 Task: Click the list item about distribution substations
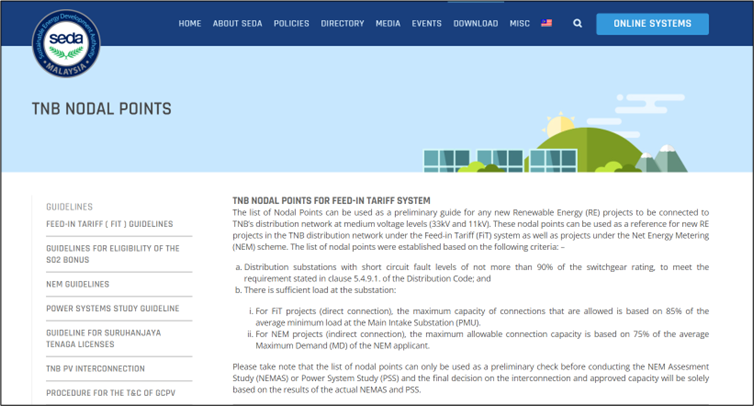click(476, 273)
